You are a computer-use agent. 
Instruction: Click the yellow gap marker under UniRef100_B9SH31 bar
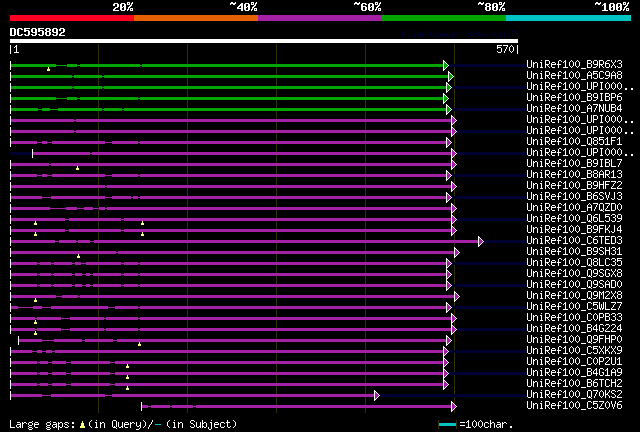click(79, 256)
